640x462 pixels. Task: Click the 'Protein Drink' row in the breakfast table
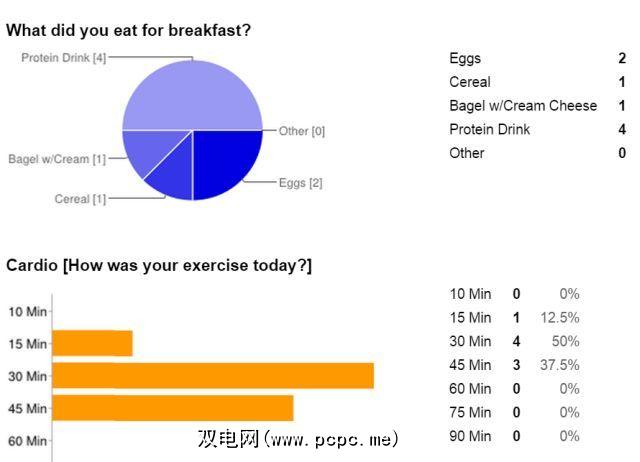pyautogui.click(x=490, y=129)
